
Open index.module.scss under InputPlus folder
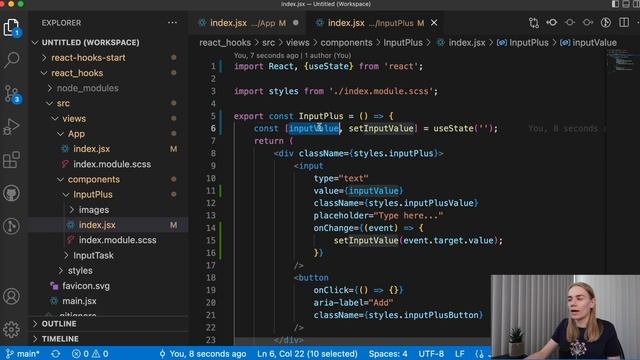click(118, 240)
